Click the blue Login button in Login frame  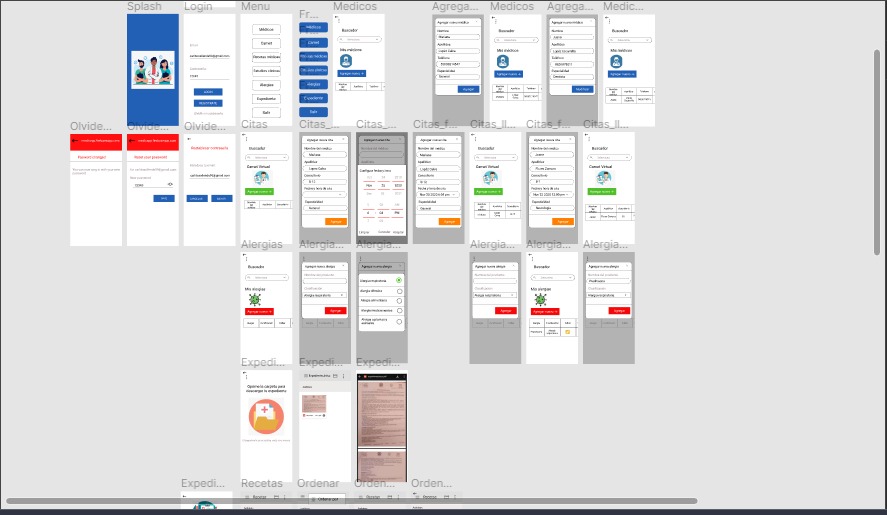[208, 92]
